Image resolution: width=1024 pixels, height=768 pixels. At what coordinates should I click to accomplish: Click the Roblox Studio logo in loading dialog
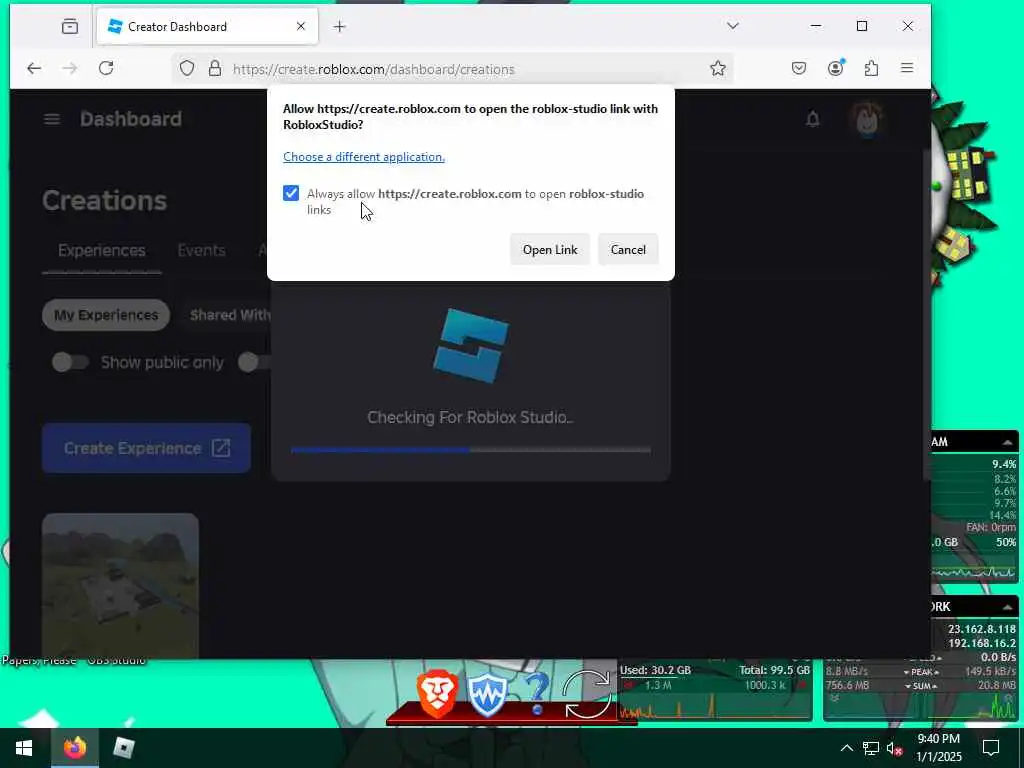click(470, 345)
